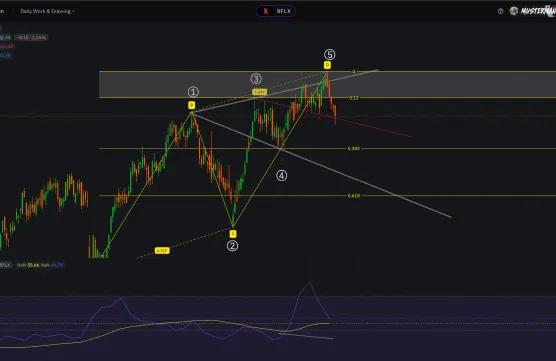Screen dimensions: 556x361
Task: Select the yellow 0.557 projection label
Action: tap(162, 251)
